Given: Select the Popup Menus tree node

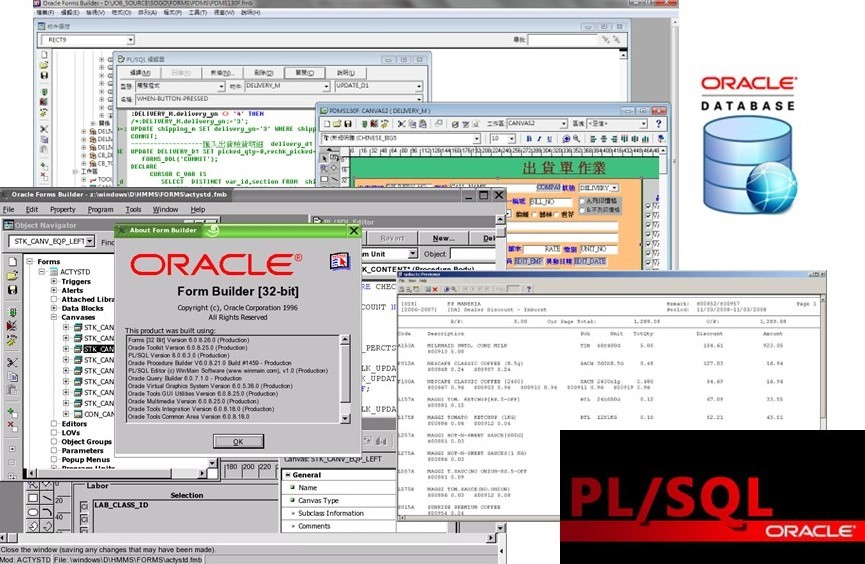Looking at the screenshot, I should click(x=86, y=460).
